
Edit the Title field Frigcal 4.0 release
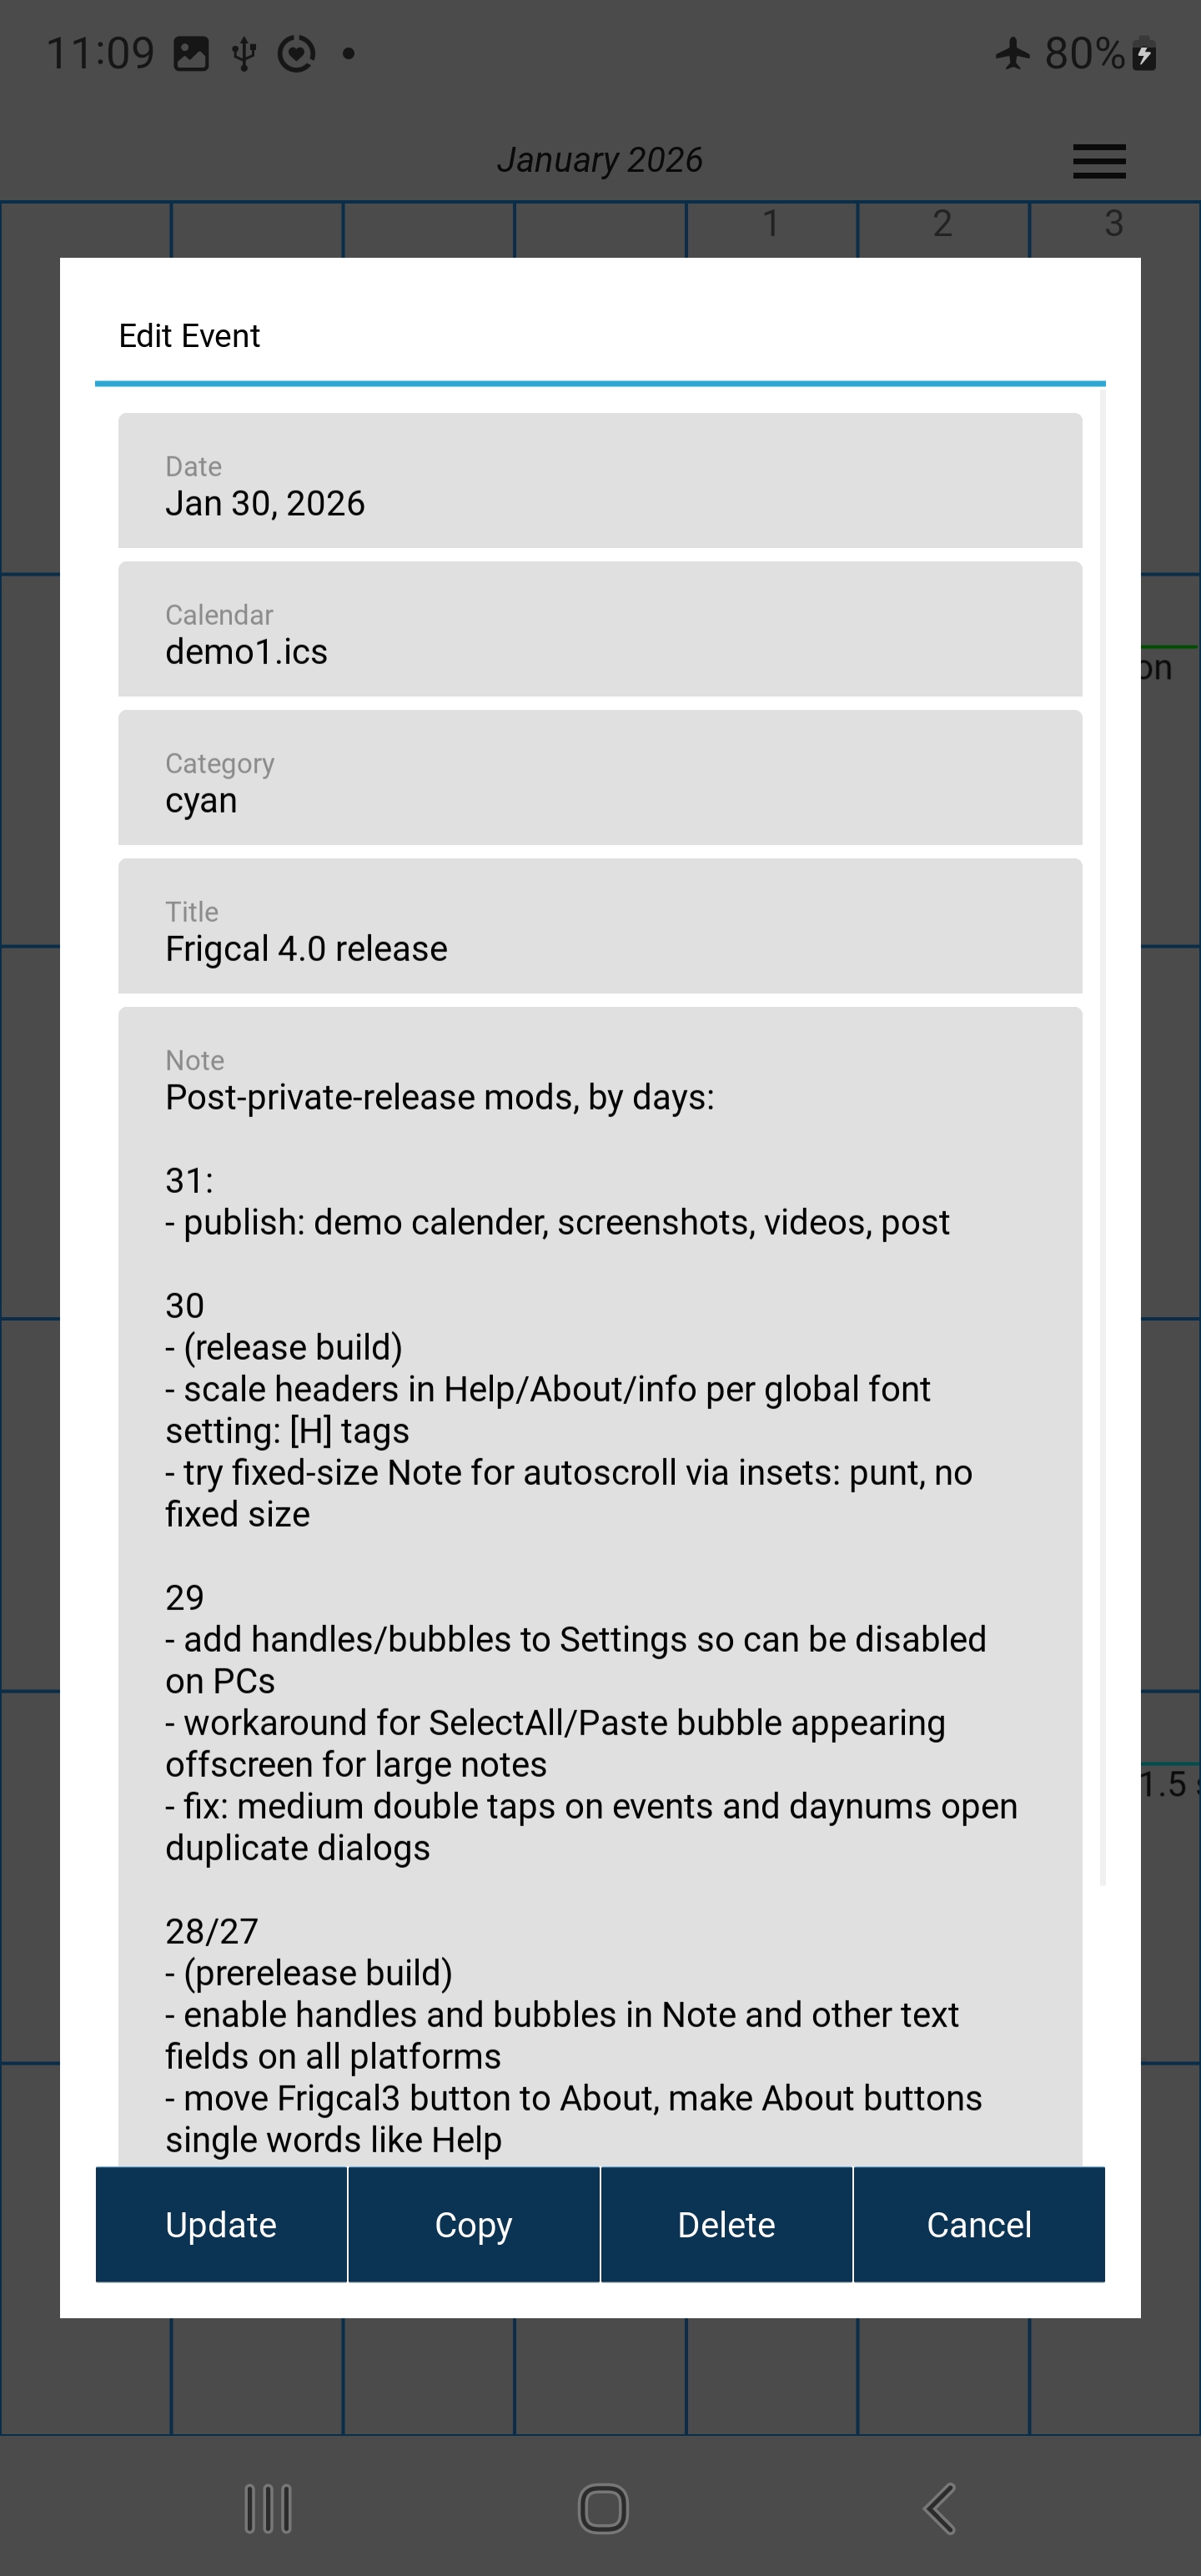click(x=600, y=926)
